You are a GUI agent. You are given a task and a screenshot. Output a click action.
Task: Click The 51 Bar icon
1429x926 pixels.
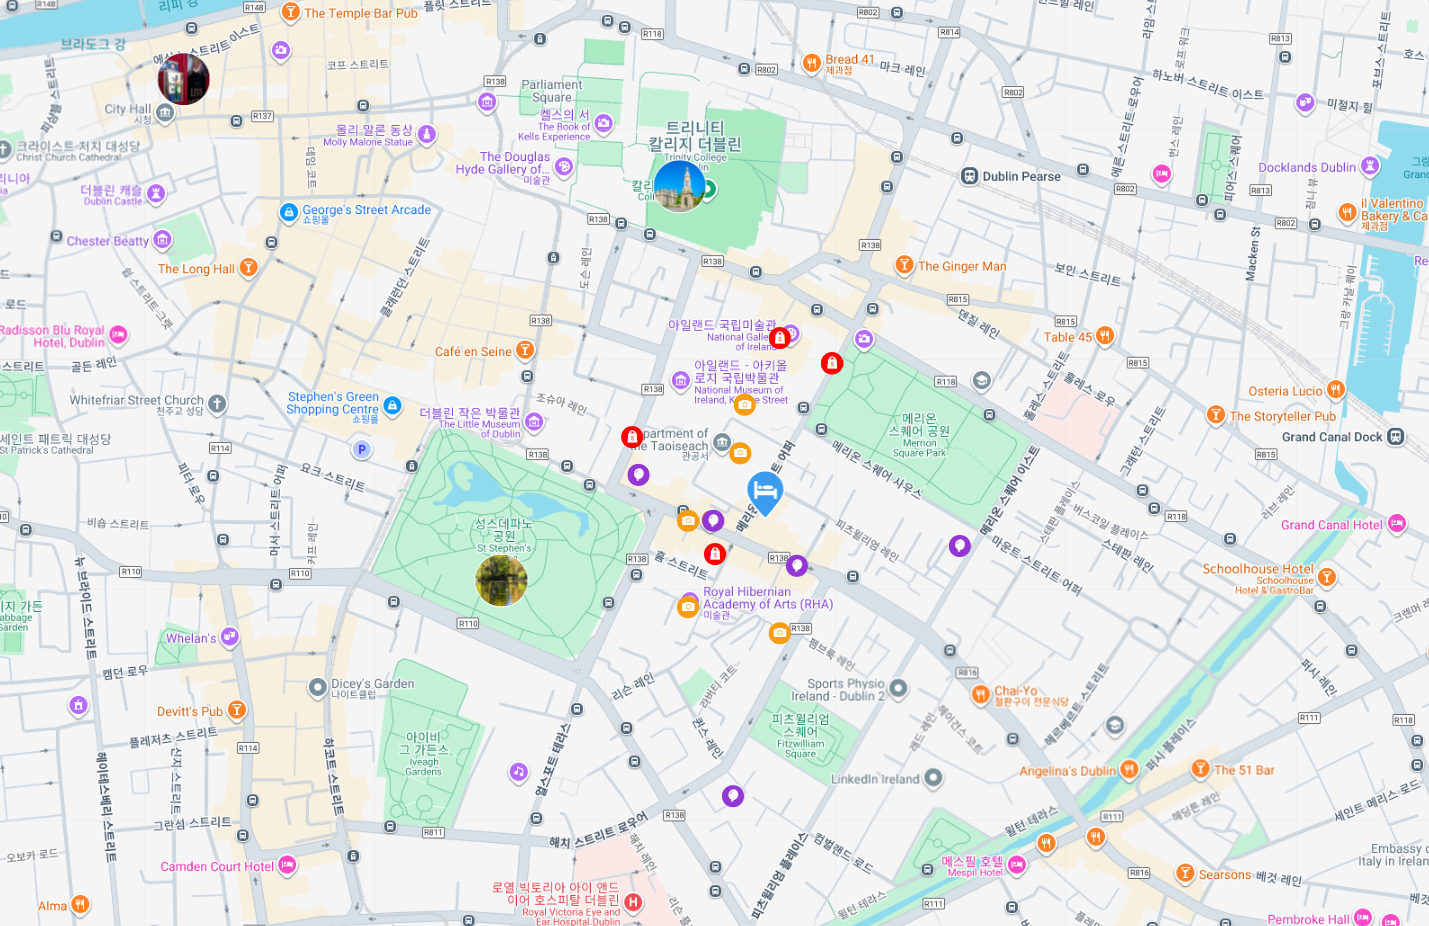click(1201, 768)
